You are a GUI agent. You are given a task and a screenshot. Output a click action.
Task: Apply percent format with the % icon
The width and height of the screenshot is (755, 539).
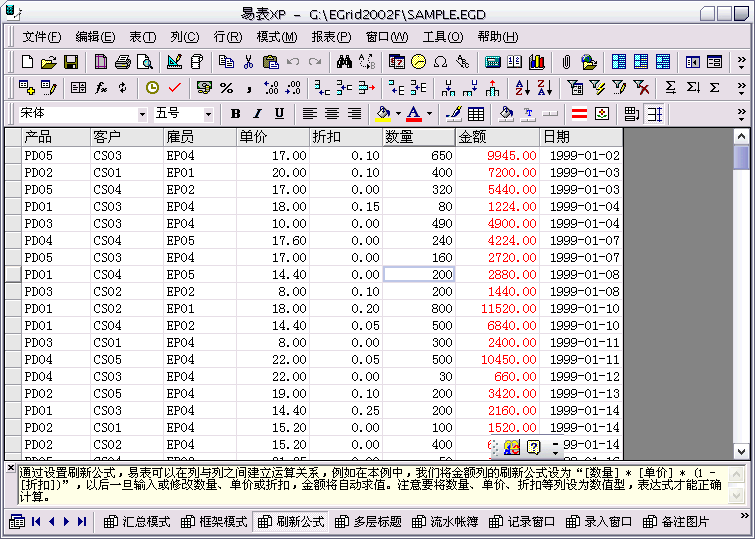[226, 88]
